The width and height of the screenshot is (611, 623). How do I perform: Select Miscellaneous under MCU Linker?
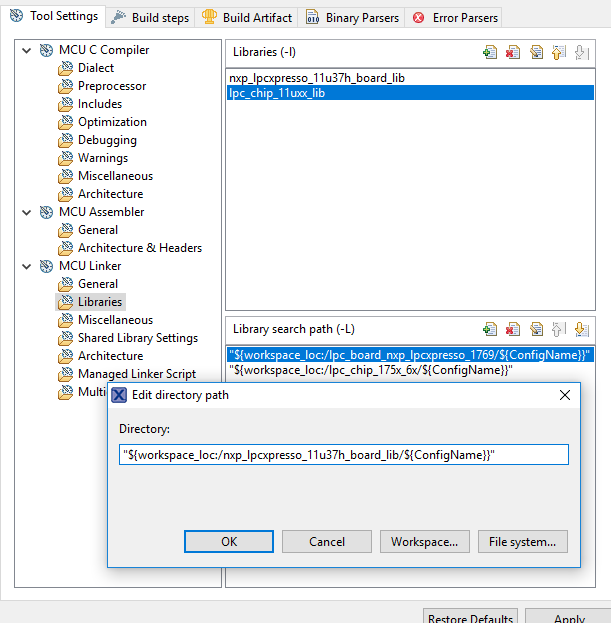click(115, 320)
